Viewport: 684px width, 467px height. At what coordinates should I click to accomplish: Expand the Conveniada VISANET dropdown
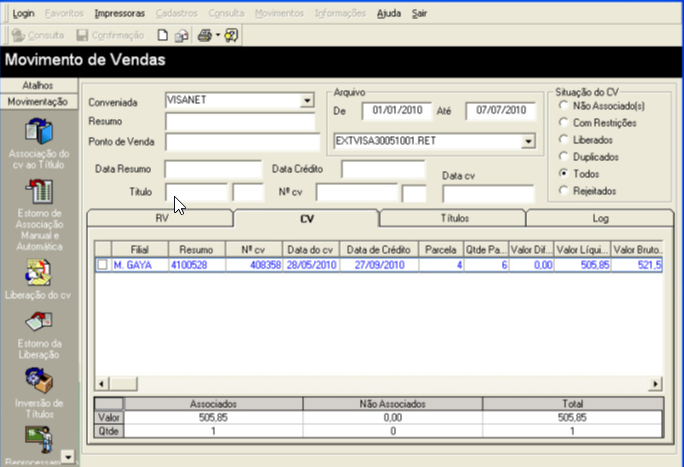pos(307,101)
